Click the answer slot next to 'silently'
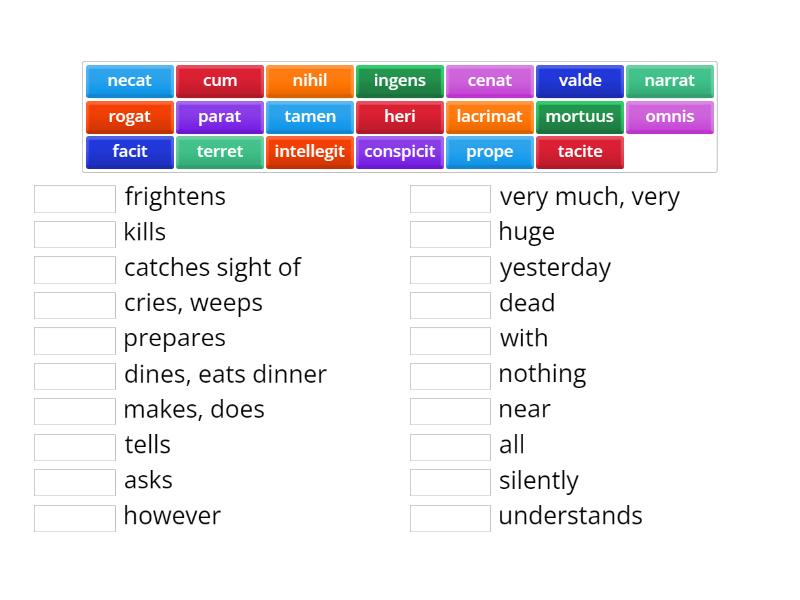 (x=450, y=482)
